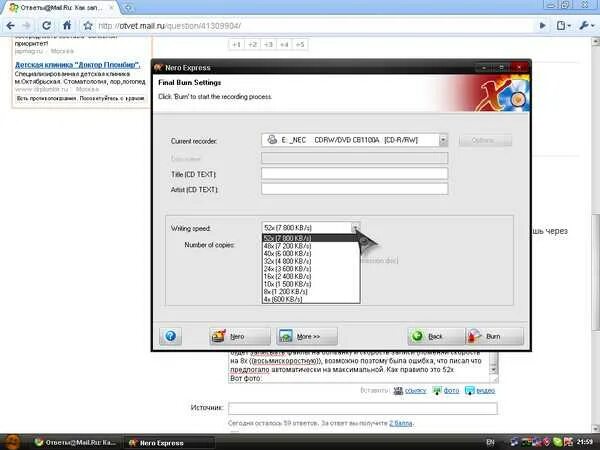Insert a link via ссылку
The image size is (600, 450).
(416, 391)
